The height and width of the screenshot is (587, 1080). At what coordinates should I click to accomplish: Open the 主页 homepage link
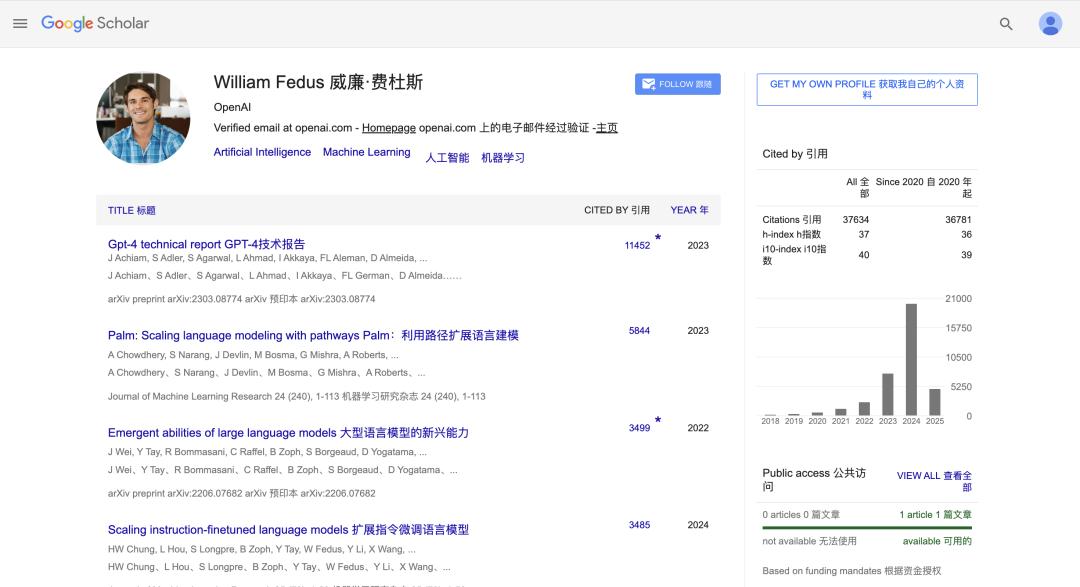point(607,127)
